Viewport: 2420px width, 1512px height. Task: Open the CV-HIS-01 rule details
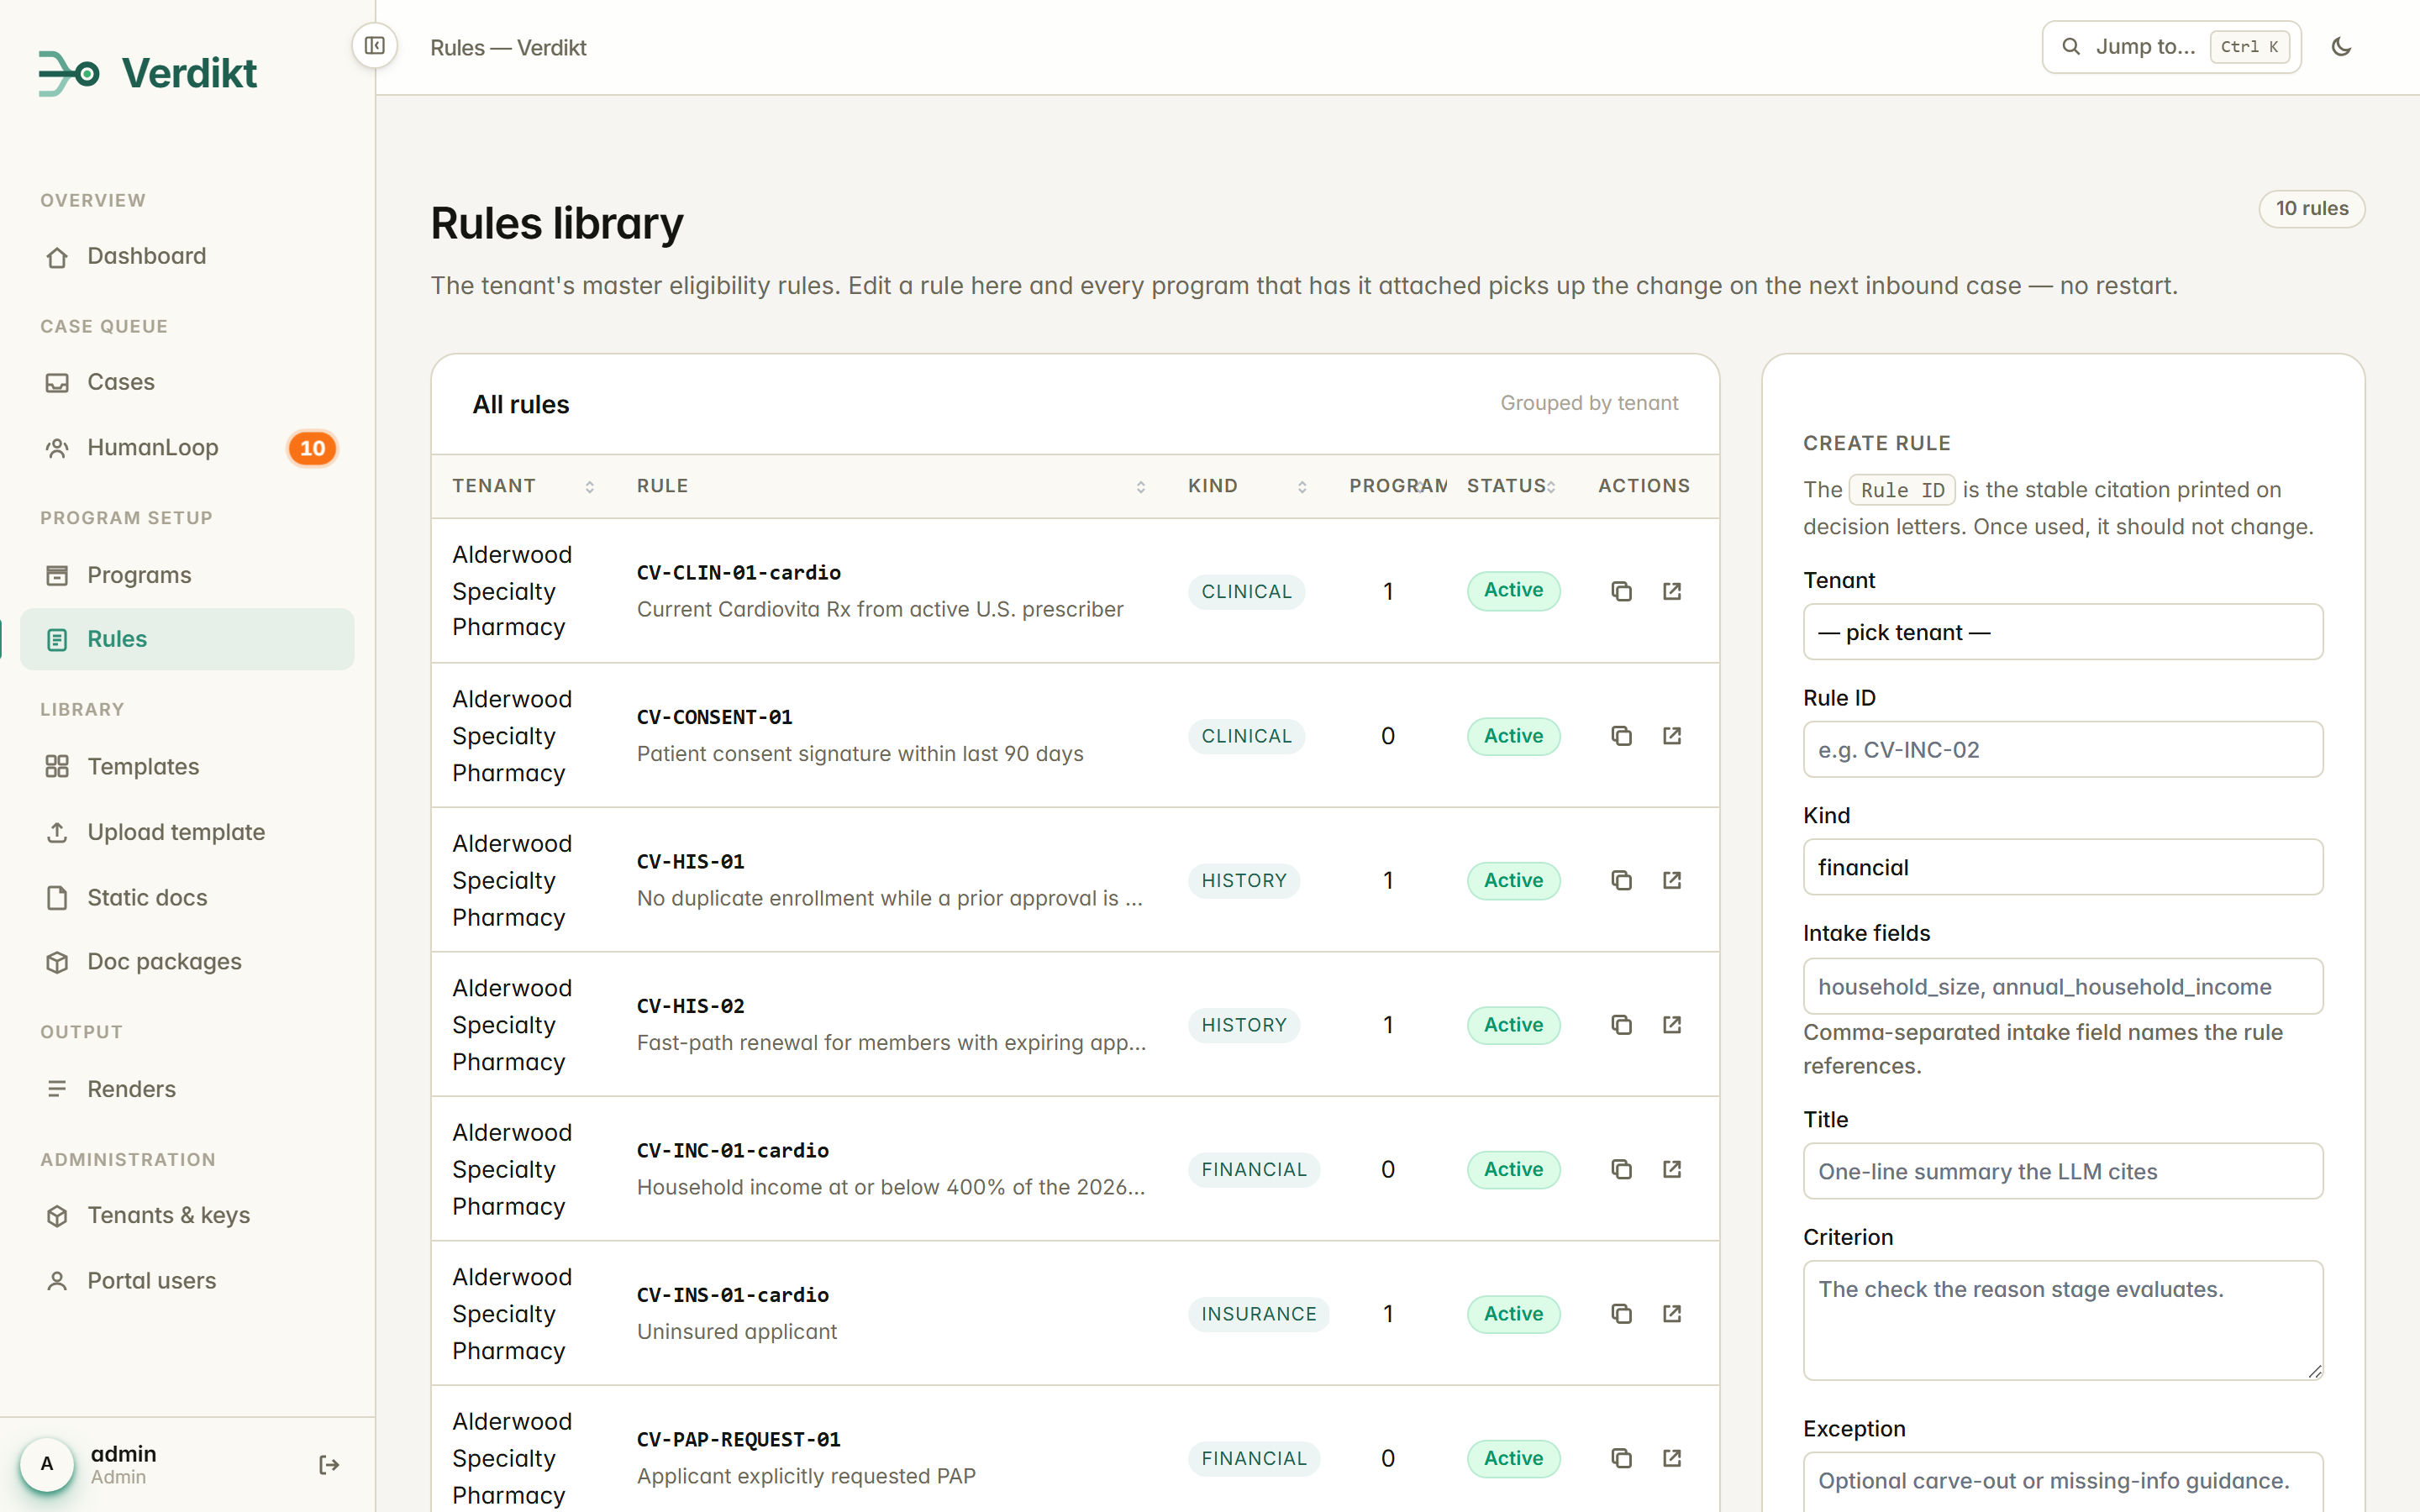(1672, 880)
